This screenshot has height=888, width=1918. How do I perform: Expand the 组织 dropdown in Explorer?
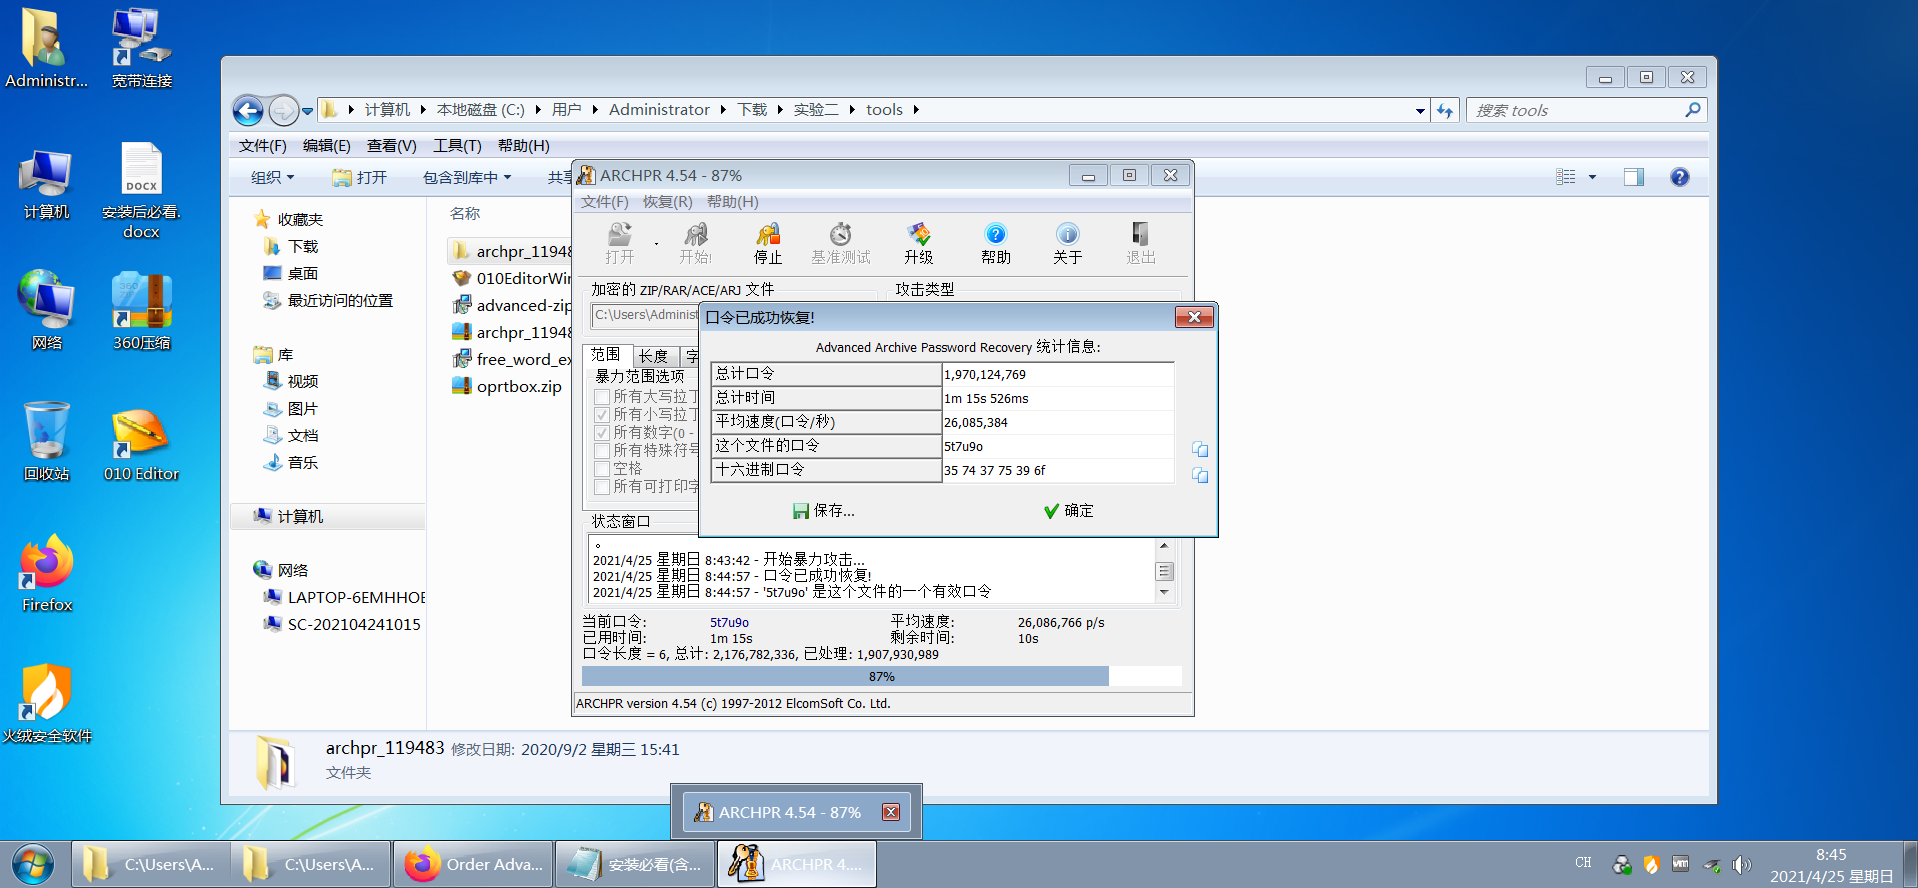click(x=273, y=177)
